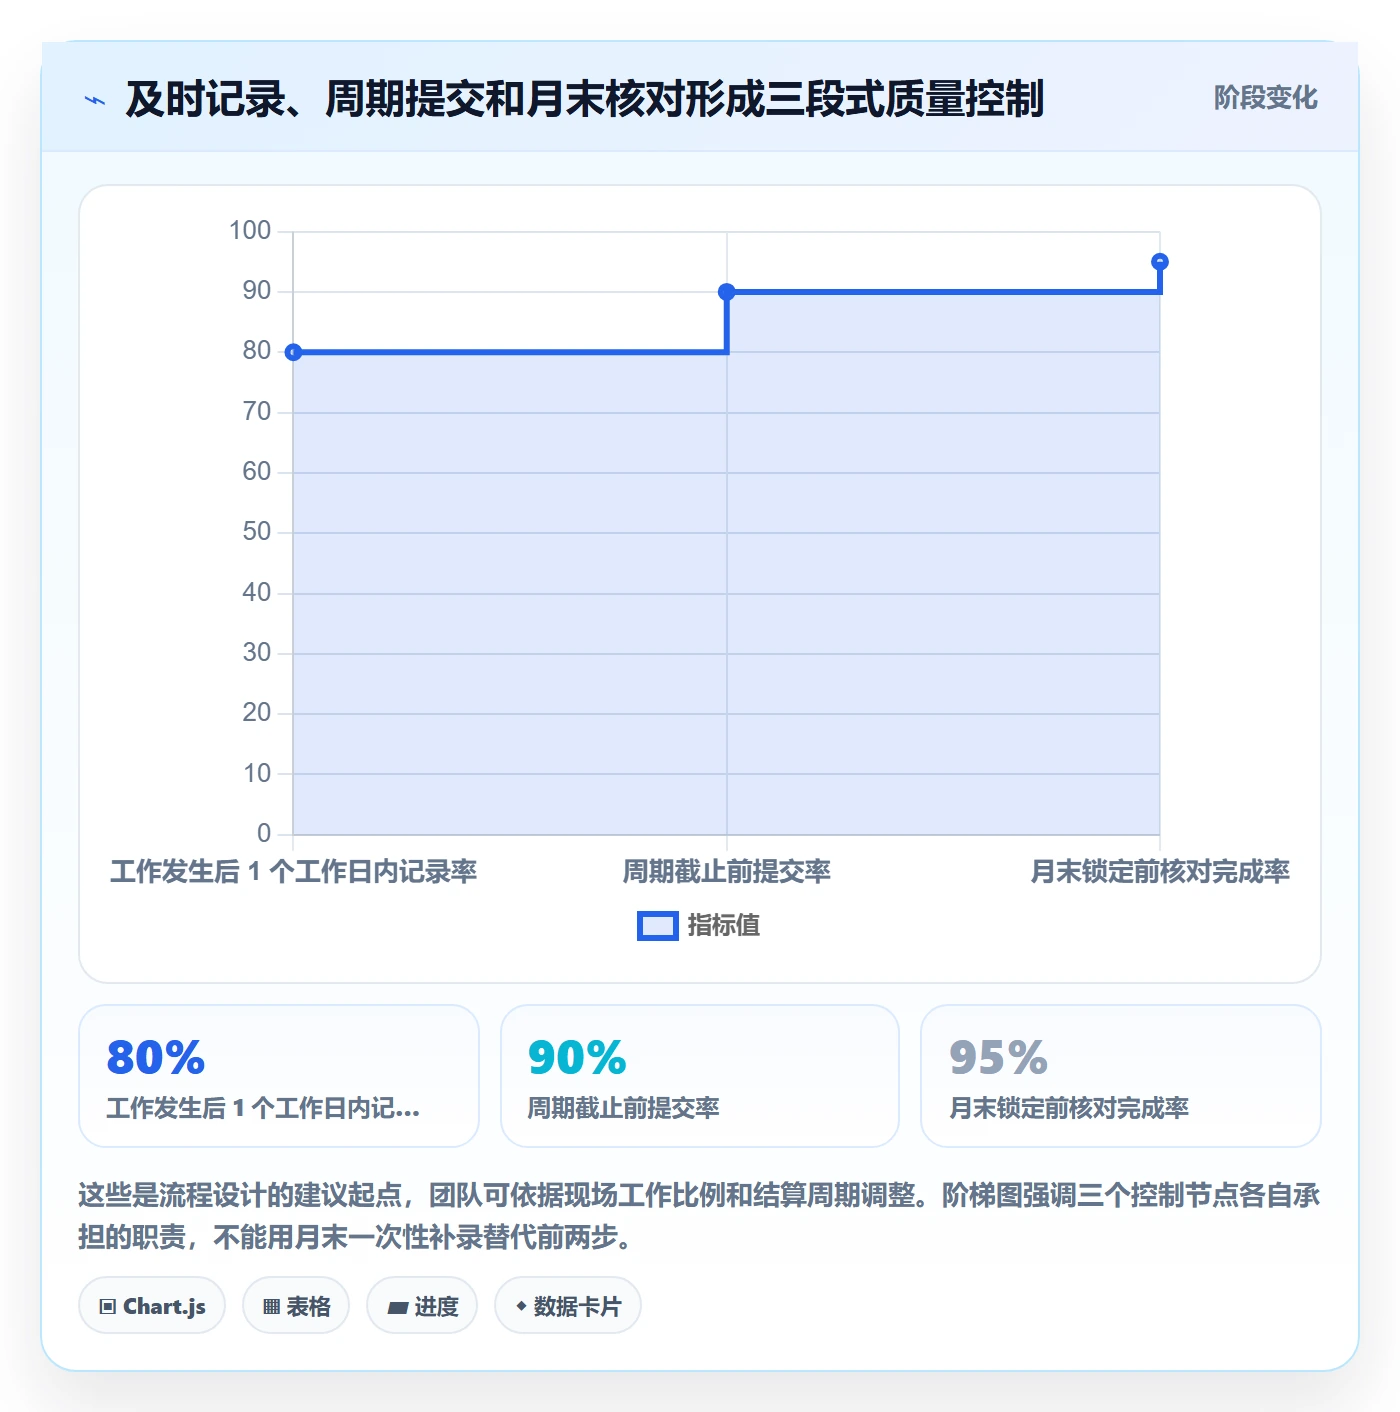
Task: Click the square icon in the Chart.js chip
Action: pyautogui.click(x=108, y=1307)
